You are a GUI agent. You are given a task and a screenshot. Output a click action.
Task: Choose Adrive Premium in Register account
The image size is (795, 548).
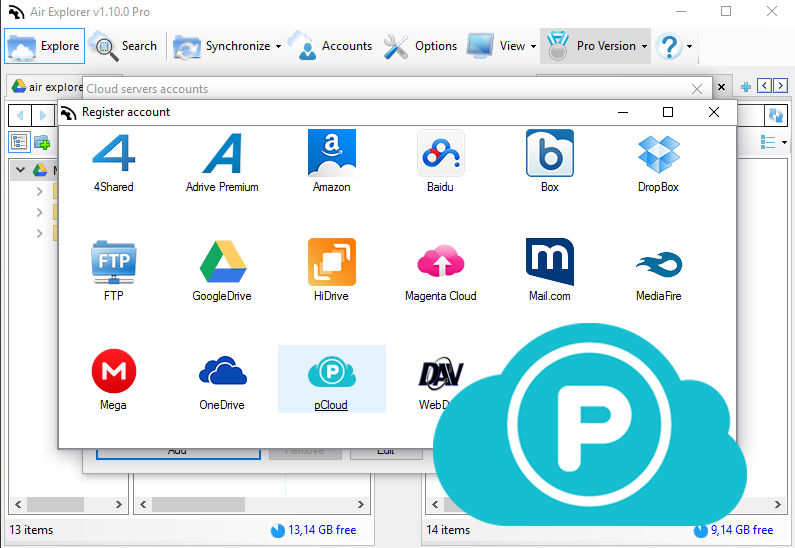[222, 154]
